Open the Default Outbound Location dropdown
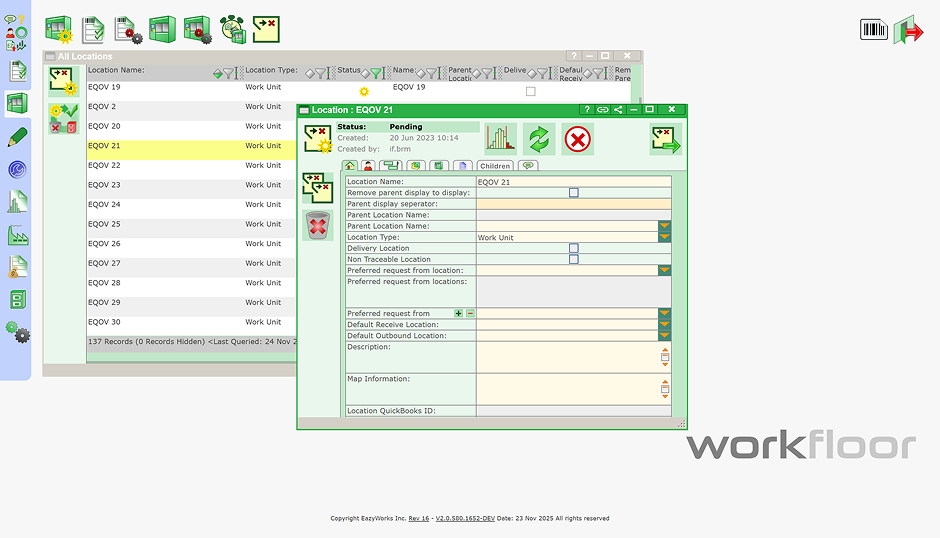This screenshot has height=538, width=940. [664, 336]
